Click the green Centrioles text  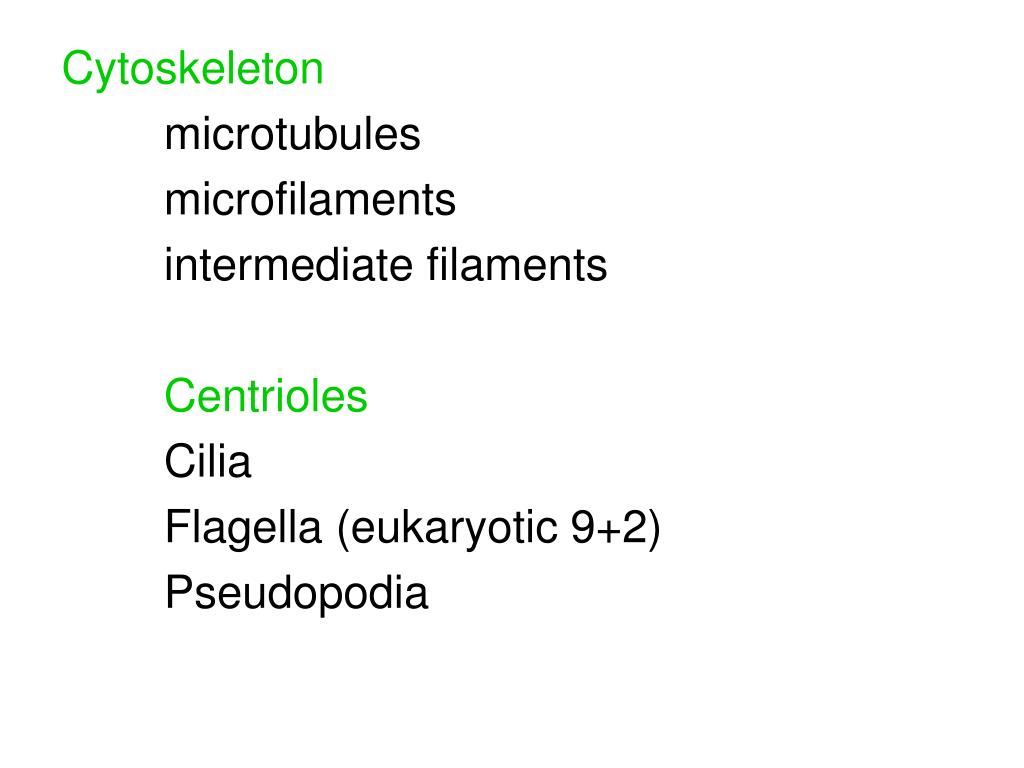pos(266,397)
